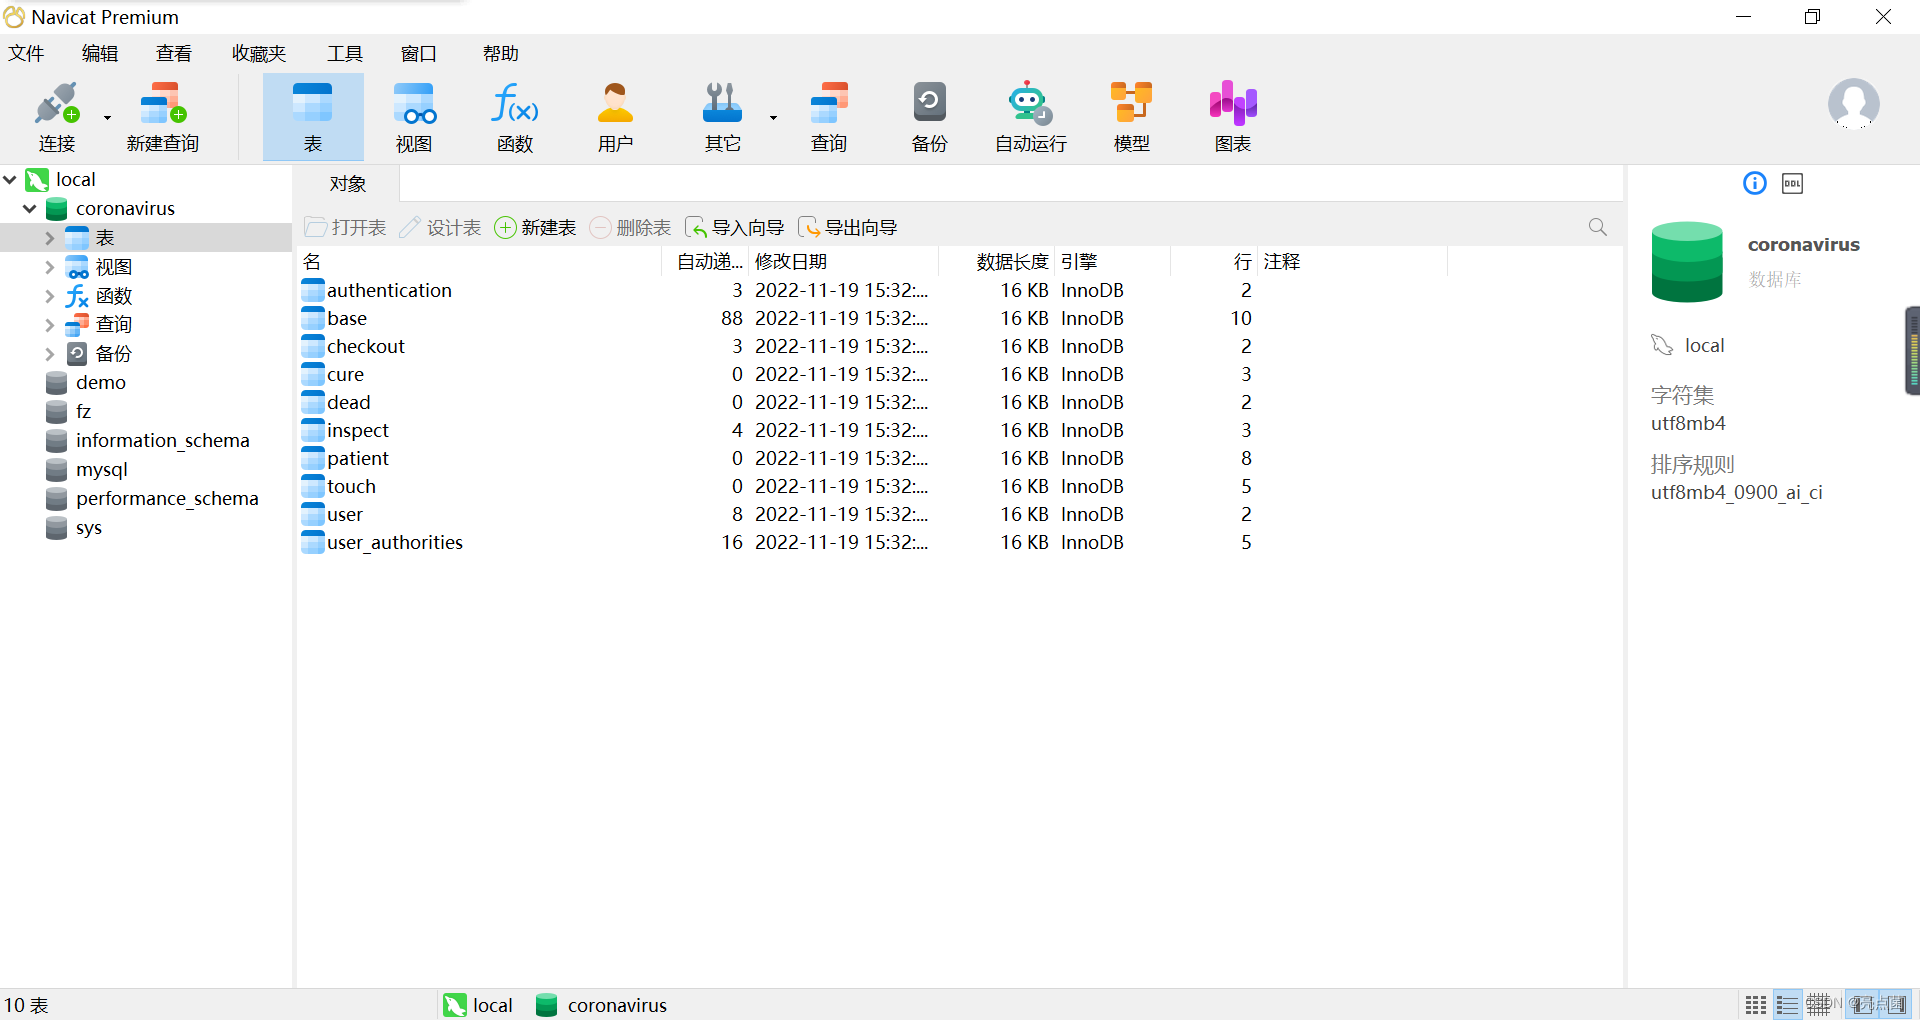
Task: Open the 帮助 menu
Action: (x=501, y=53)
